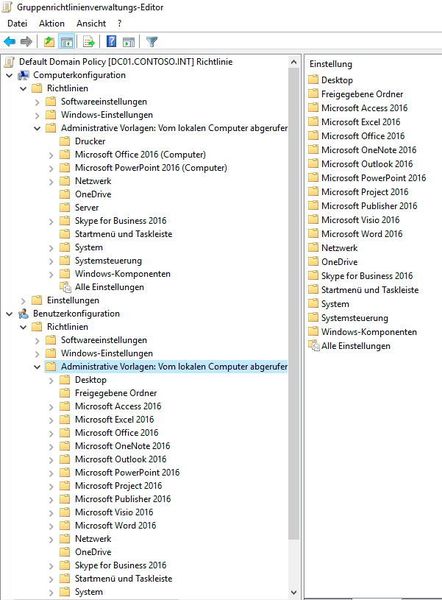Screen dimensions: 442x600
Task: Open Microsoft PowerPoint 2016 in right pane
Action: tap(373, 178)
